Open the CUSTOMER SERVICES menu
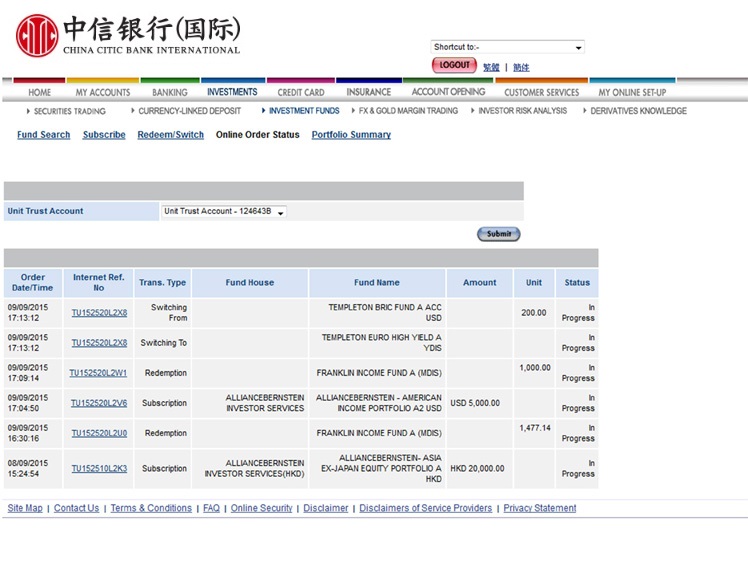The image size is (748, 561). 541,92
